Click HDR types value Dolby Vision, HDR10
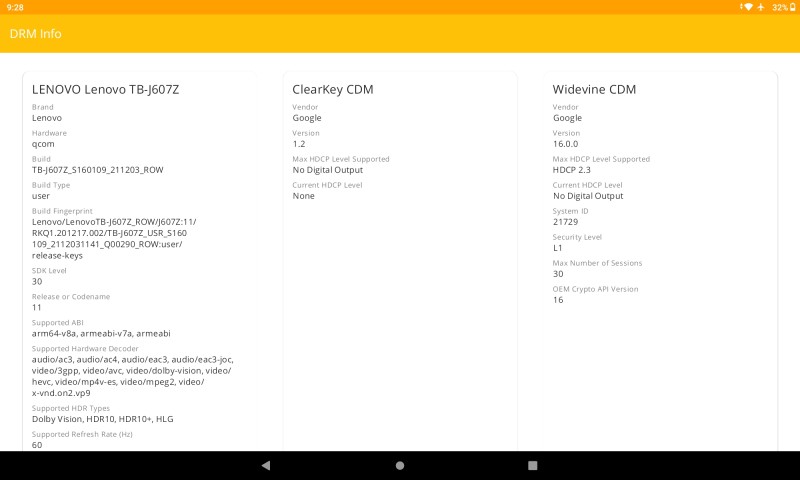This screenshot has width=800, height=480. (103, 419)
